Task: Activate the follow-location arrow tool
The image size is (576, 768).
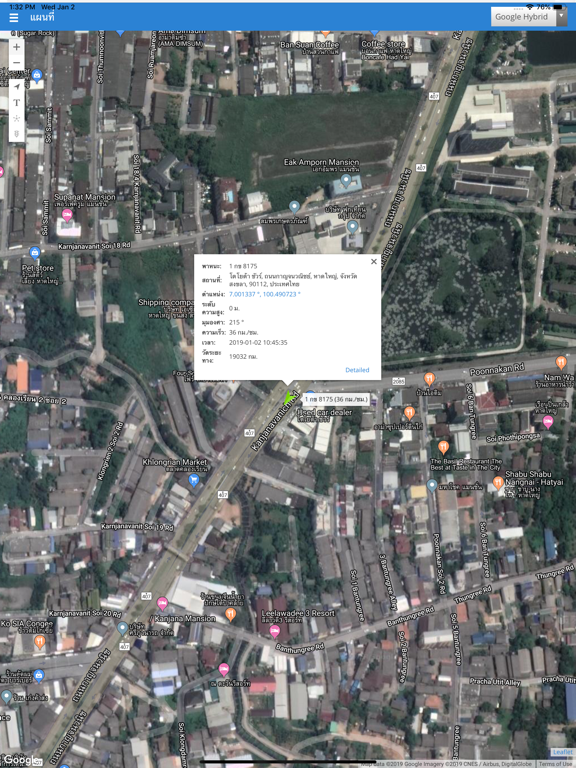Action: 17,87
